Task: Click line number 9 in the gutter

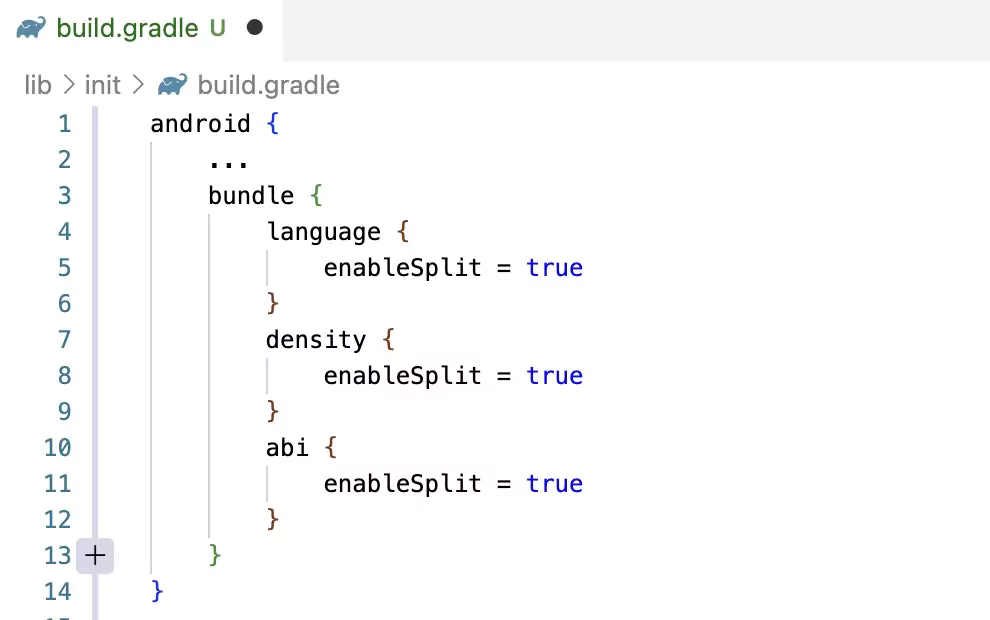Action: 64,412
